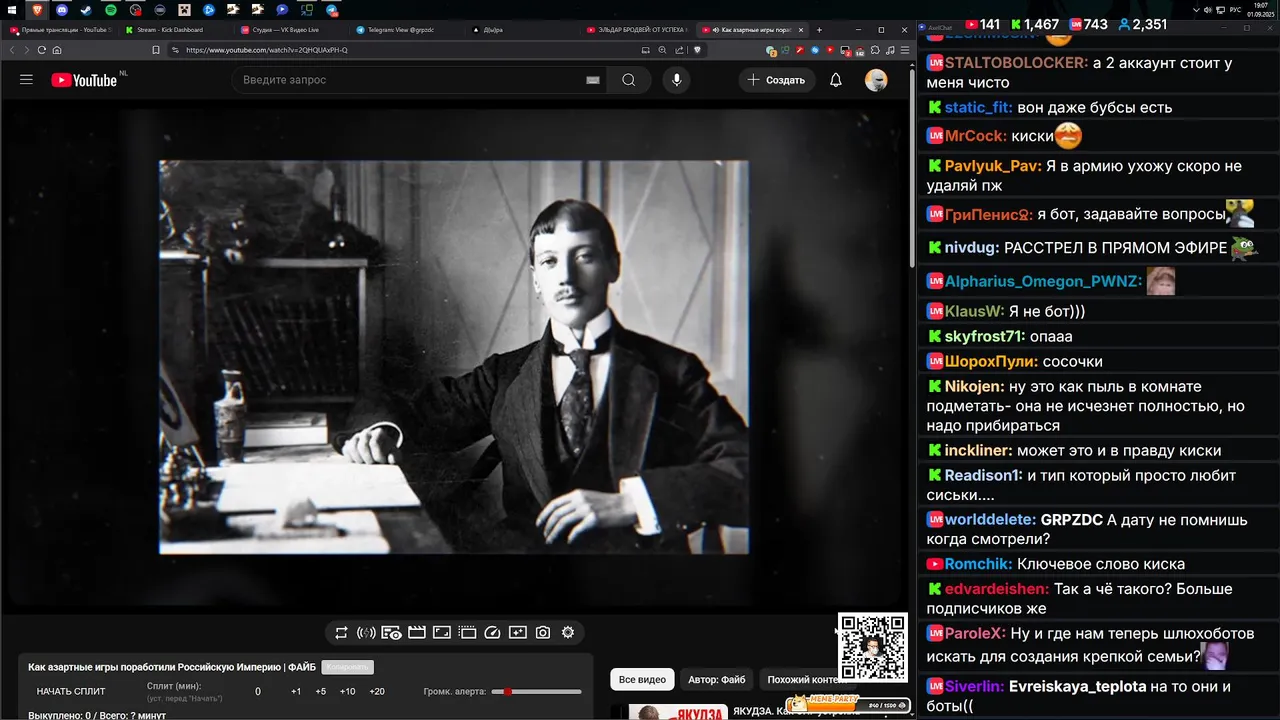Take a screenshot with camera icon
The height and width of the screenshot is (720, 1280).
pyautogui.click(x=543, y=633)
